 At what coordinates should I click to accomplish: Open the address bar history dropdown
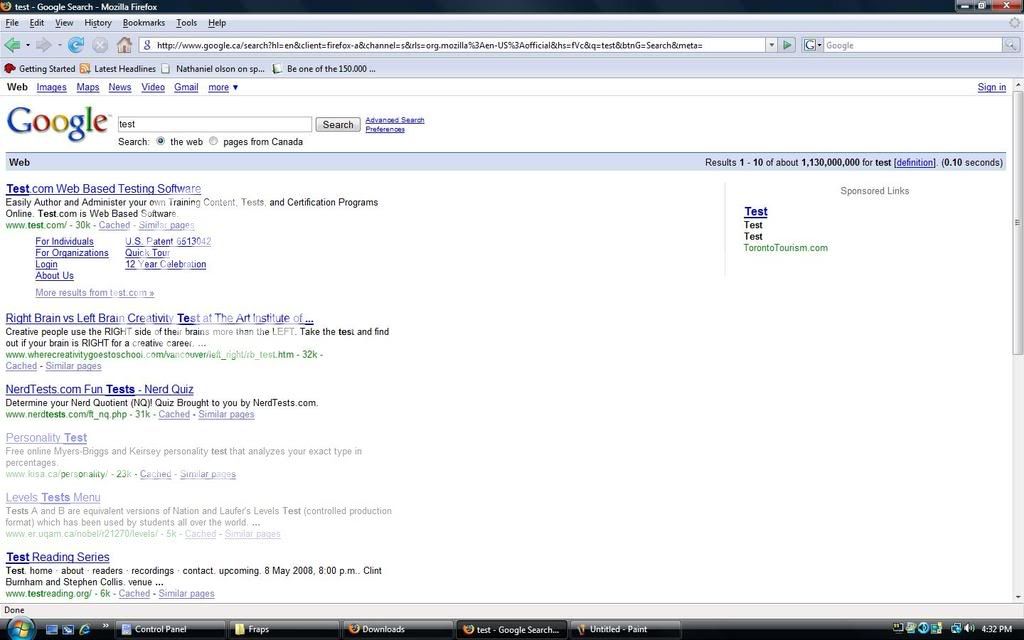click(x=771, y=45)
